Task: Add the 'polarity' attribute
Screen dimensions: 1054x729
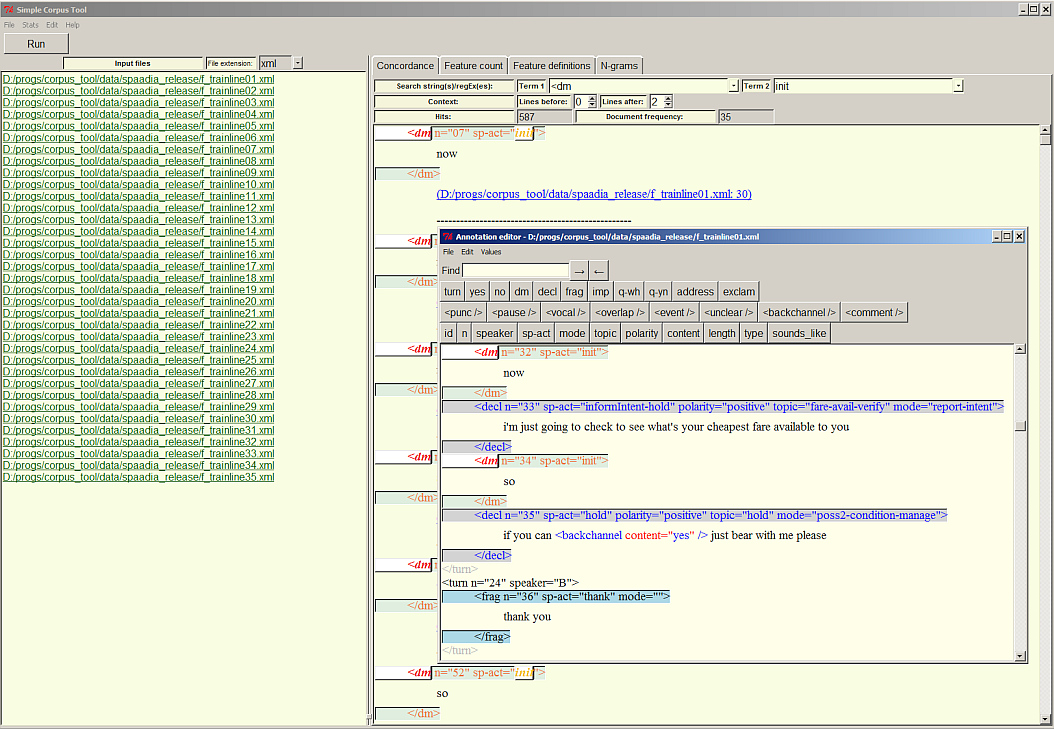Action: tap(641, 333)
